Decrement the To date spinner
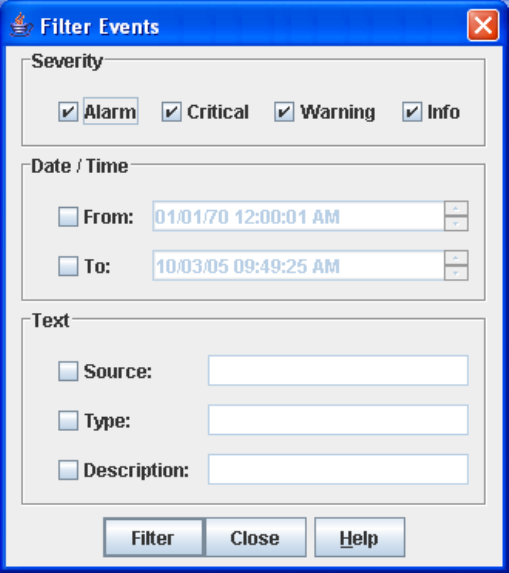 (456, 273)
